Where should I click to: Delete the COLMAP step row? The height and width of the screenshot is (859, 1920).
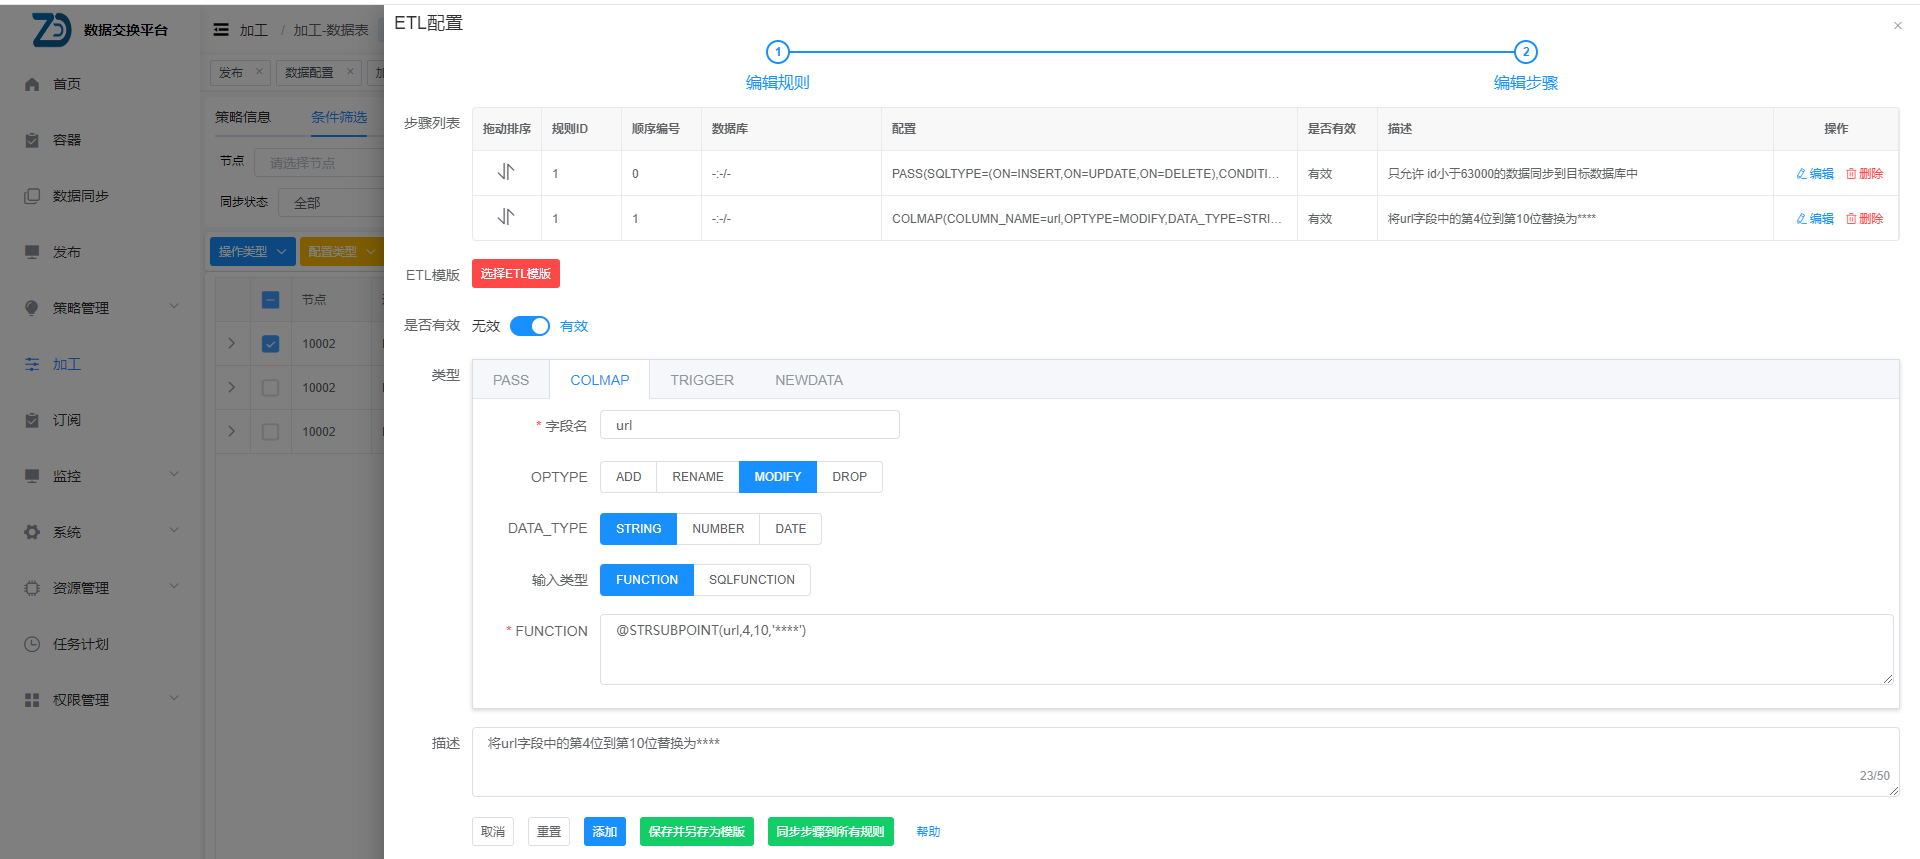click(1864, 219)
